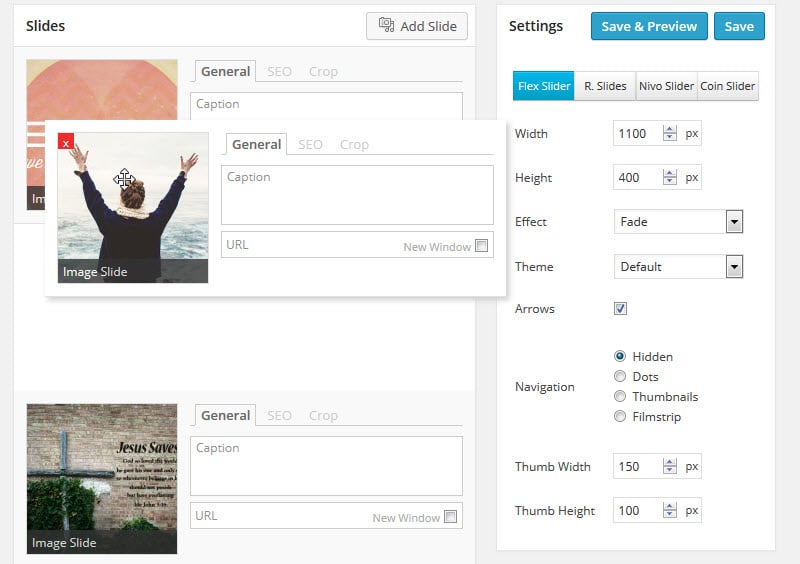Select the Flex Slider tab
Screen dimensions: 800x564
543,86
